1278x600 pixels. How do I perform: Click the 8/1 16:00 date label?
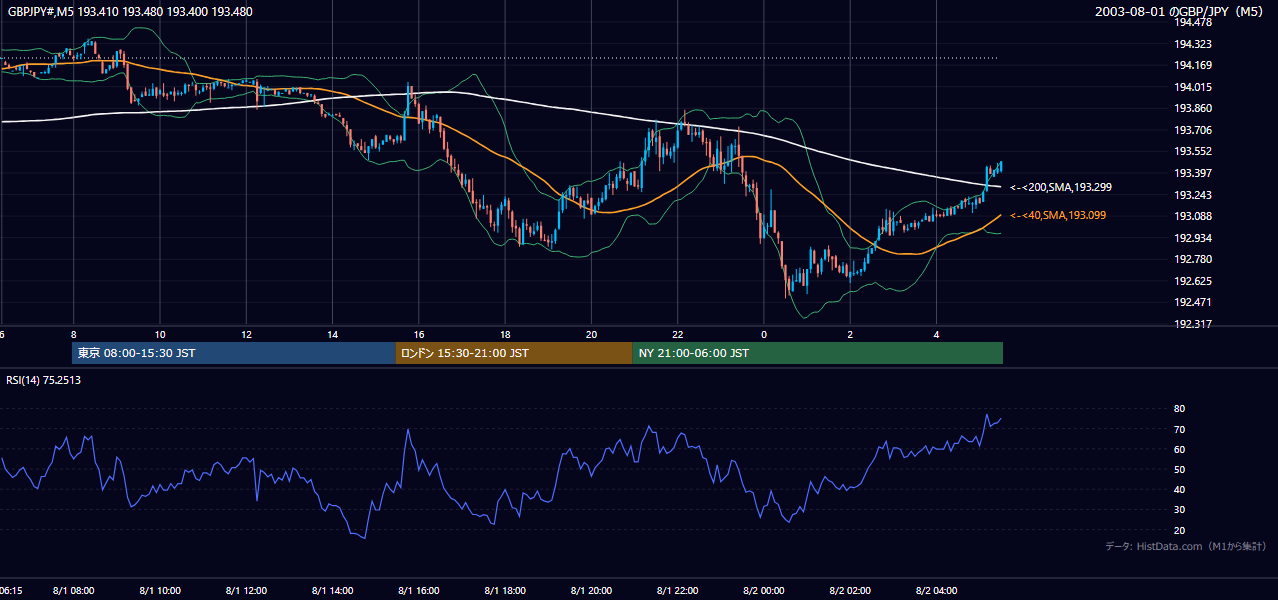(x=419, y=590)
